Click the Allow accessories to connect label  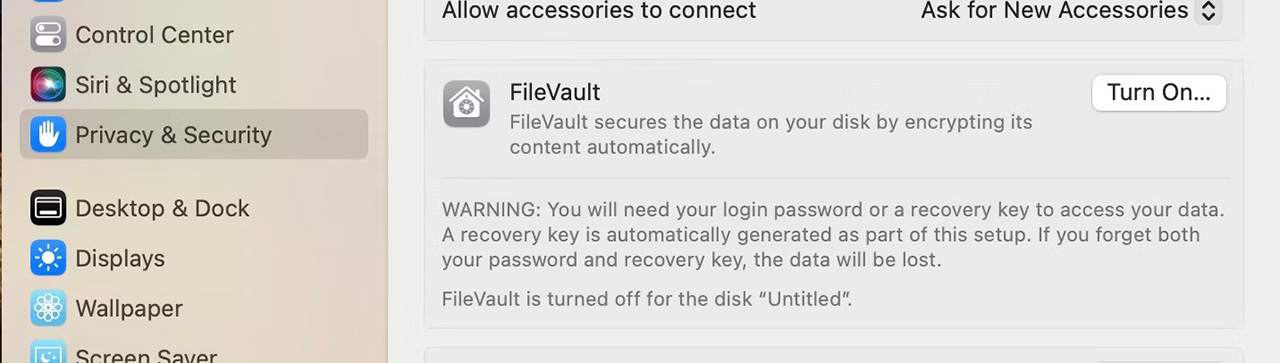point(599,11)
